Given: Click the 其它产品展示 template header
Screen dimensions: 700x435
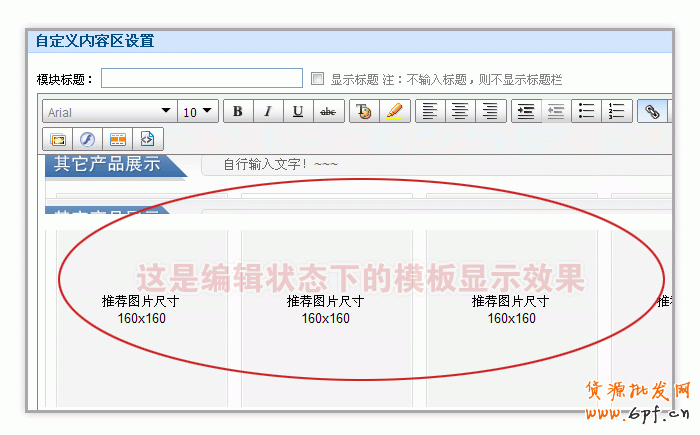Looking at the screenshot, I should pos(107,164).
